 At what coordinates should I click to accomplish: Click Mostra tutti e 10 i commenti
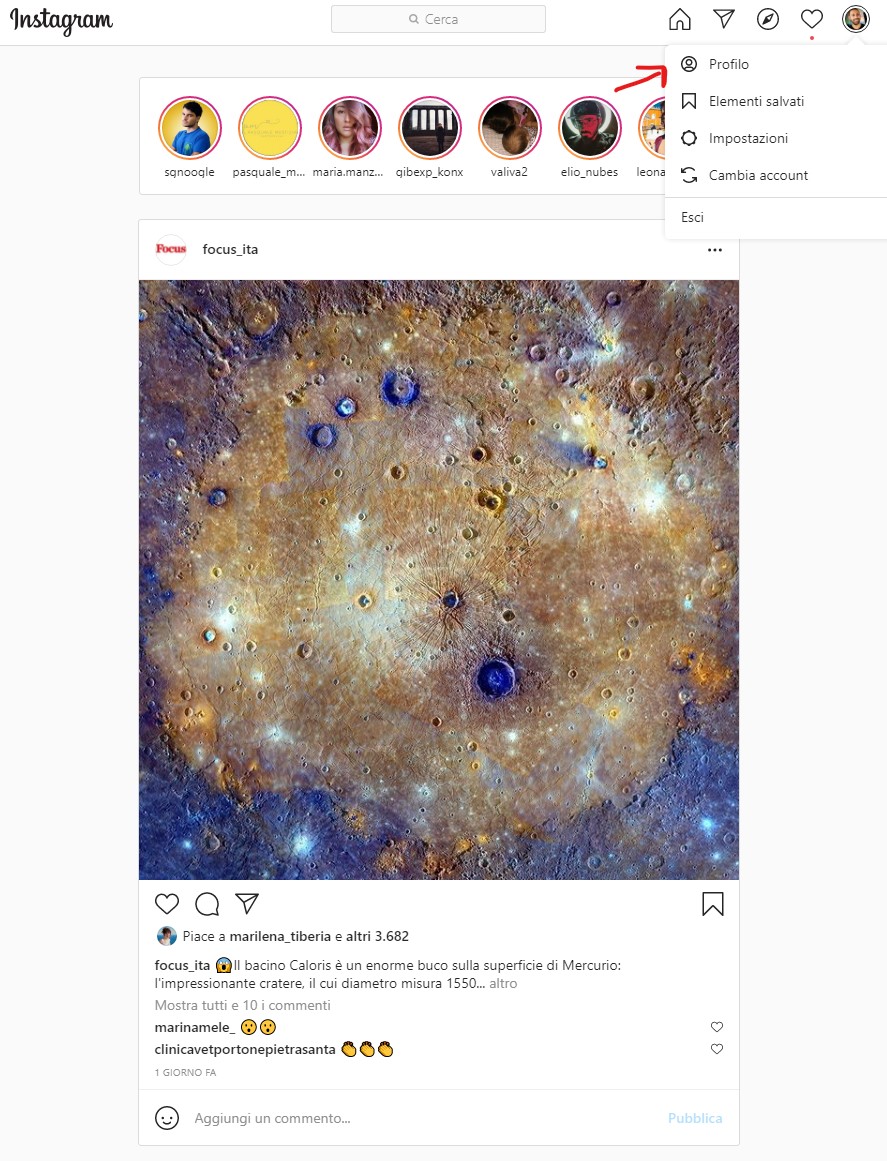(x=242, y=1006)
